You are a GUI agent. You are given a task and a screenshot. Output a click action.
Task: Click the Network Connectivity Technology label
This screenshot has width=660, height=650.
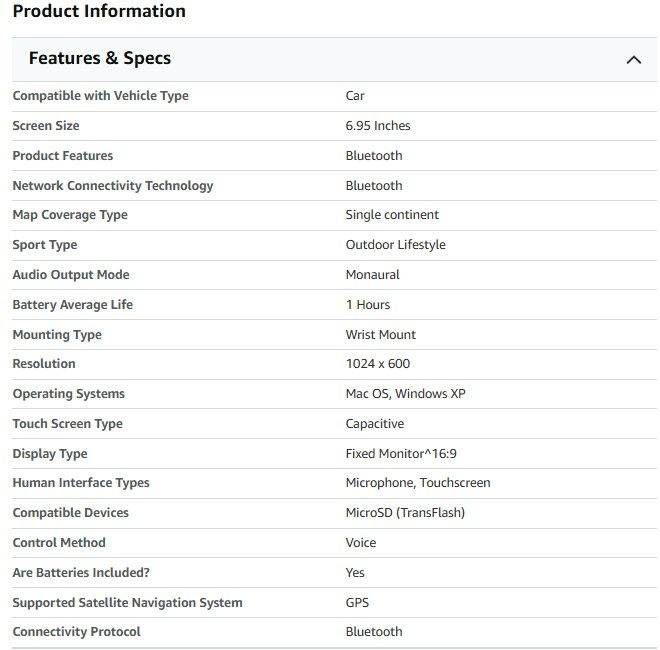click(x=112, y=186)
